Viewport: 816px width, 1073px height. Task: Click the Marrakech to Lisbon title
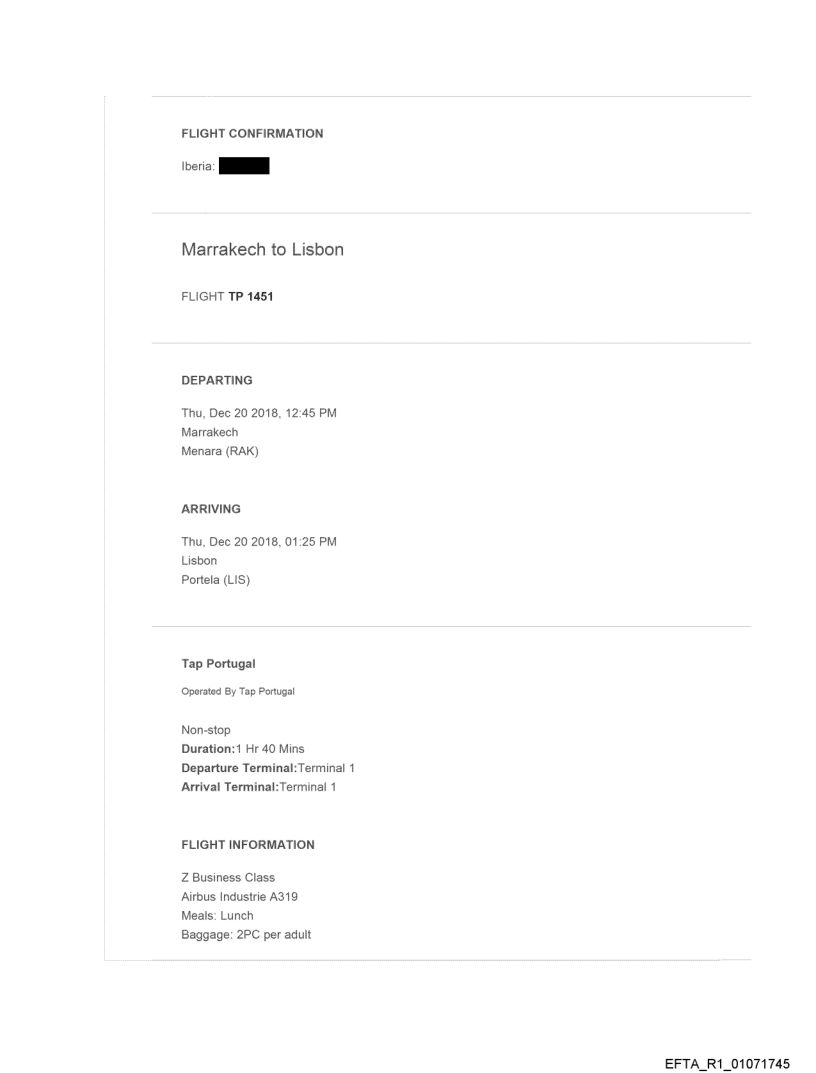pyautogui.click(x=262, y=250)
